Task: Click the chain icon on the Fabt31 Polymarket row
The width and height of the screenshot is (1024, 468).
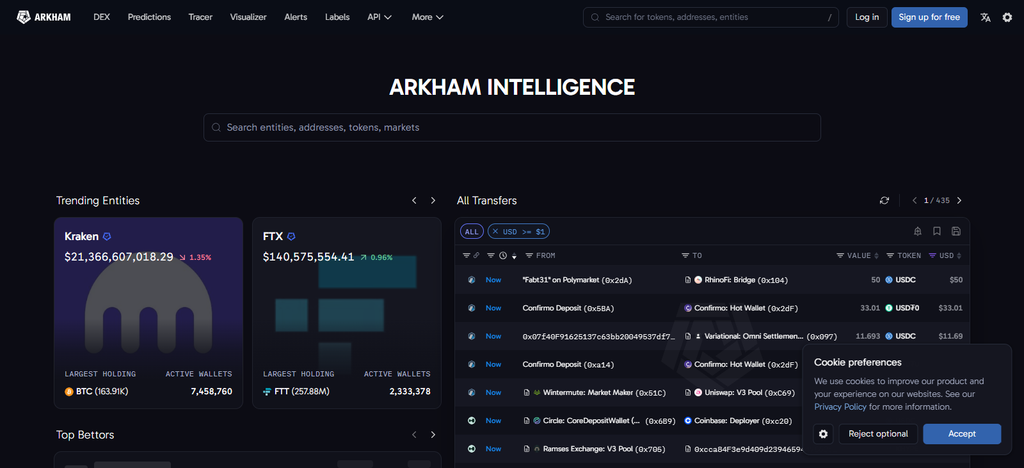Action: coord(472,279)
